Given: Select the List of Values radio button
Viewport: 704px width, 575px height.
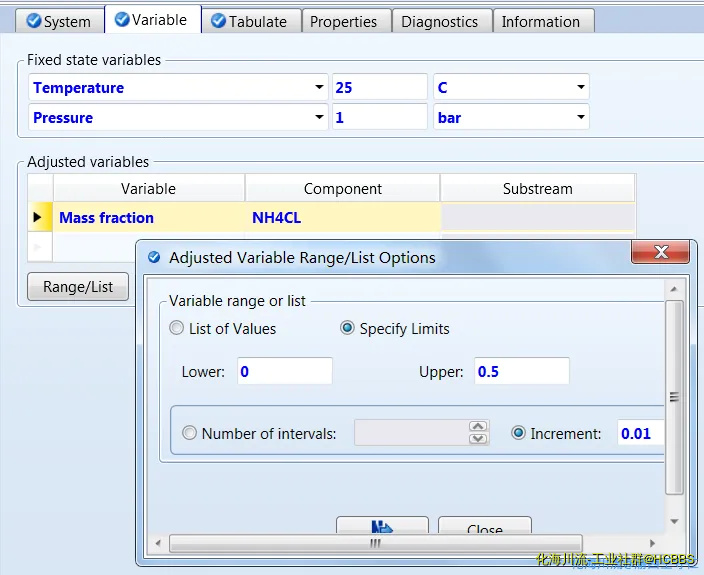Looking at the screenshot, I should pyautogui.click(x=177, y=328).
